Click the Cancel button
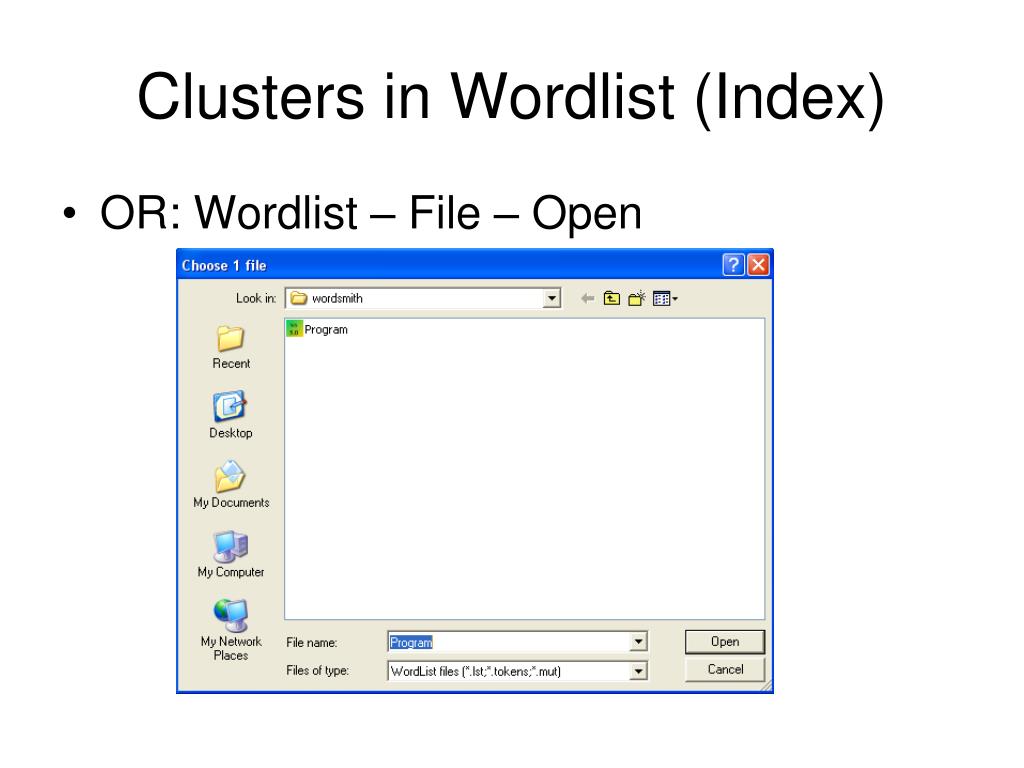The width and height of the screenshot is (1024, 768). point(725,669)
